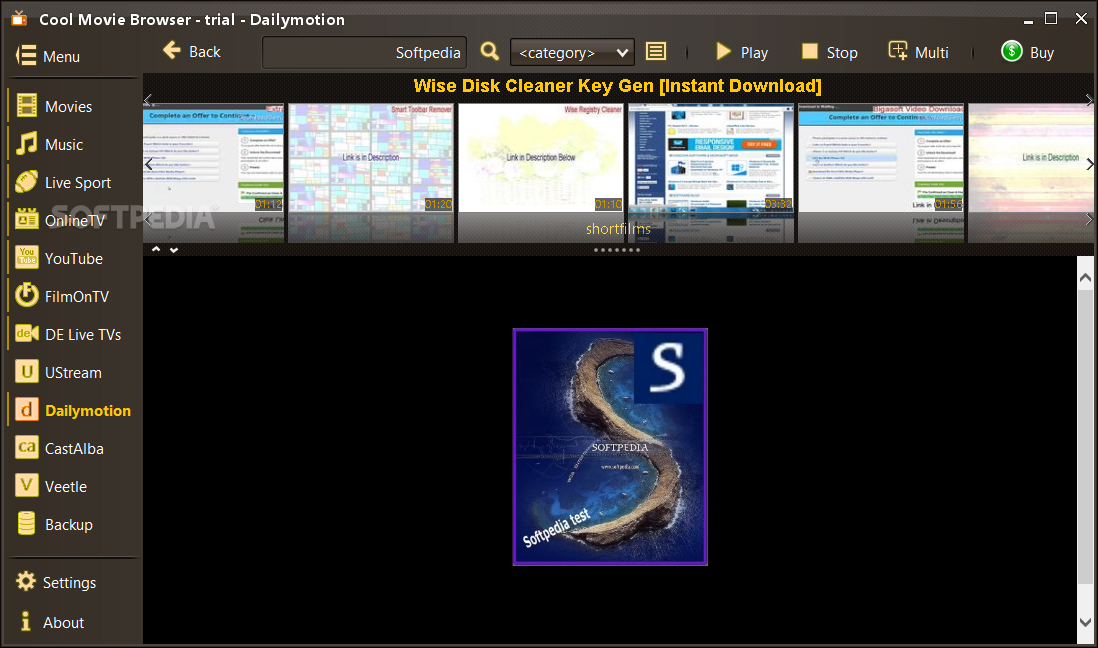1098x648 pixels.
Task: Minimize the Cool Movie Browser window
Action: [1028, 20]
